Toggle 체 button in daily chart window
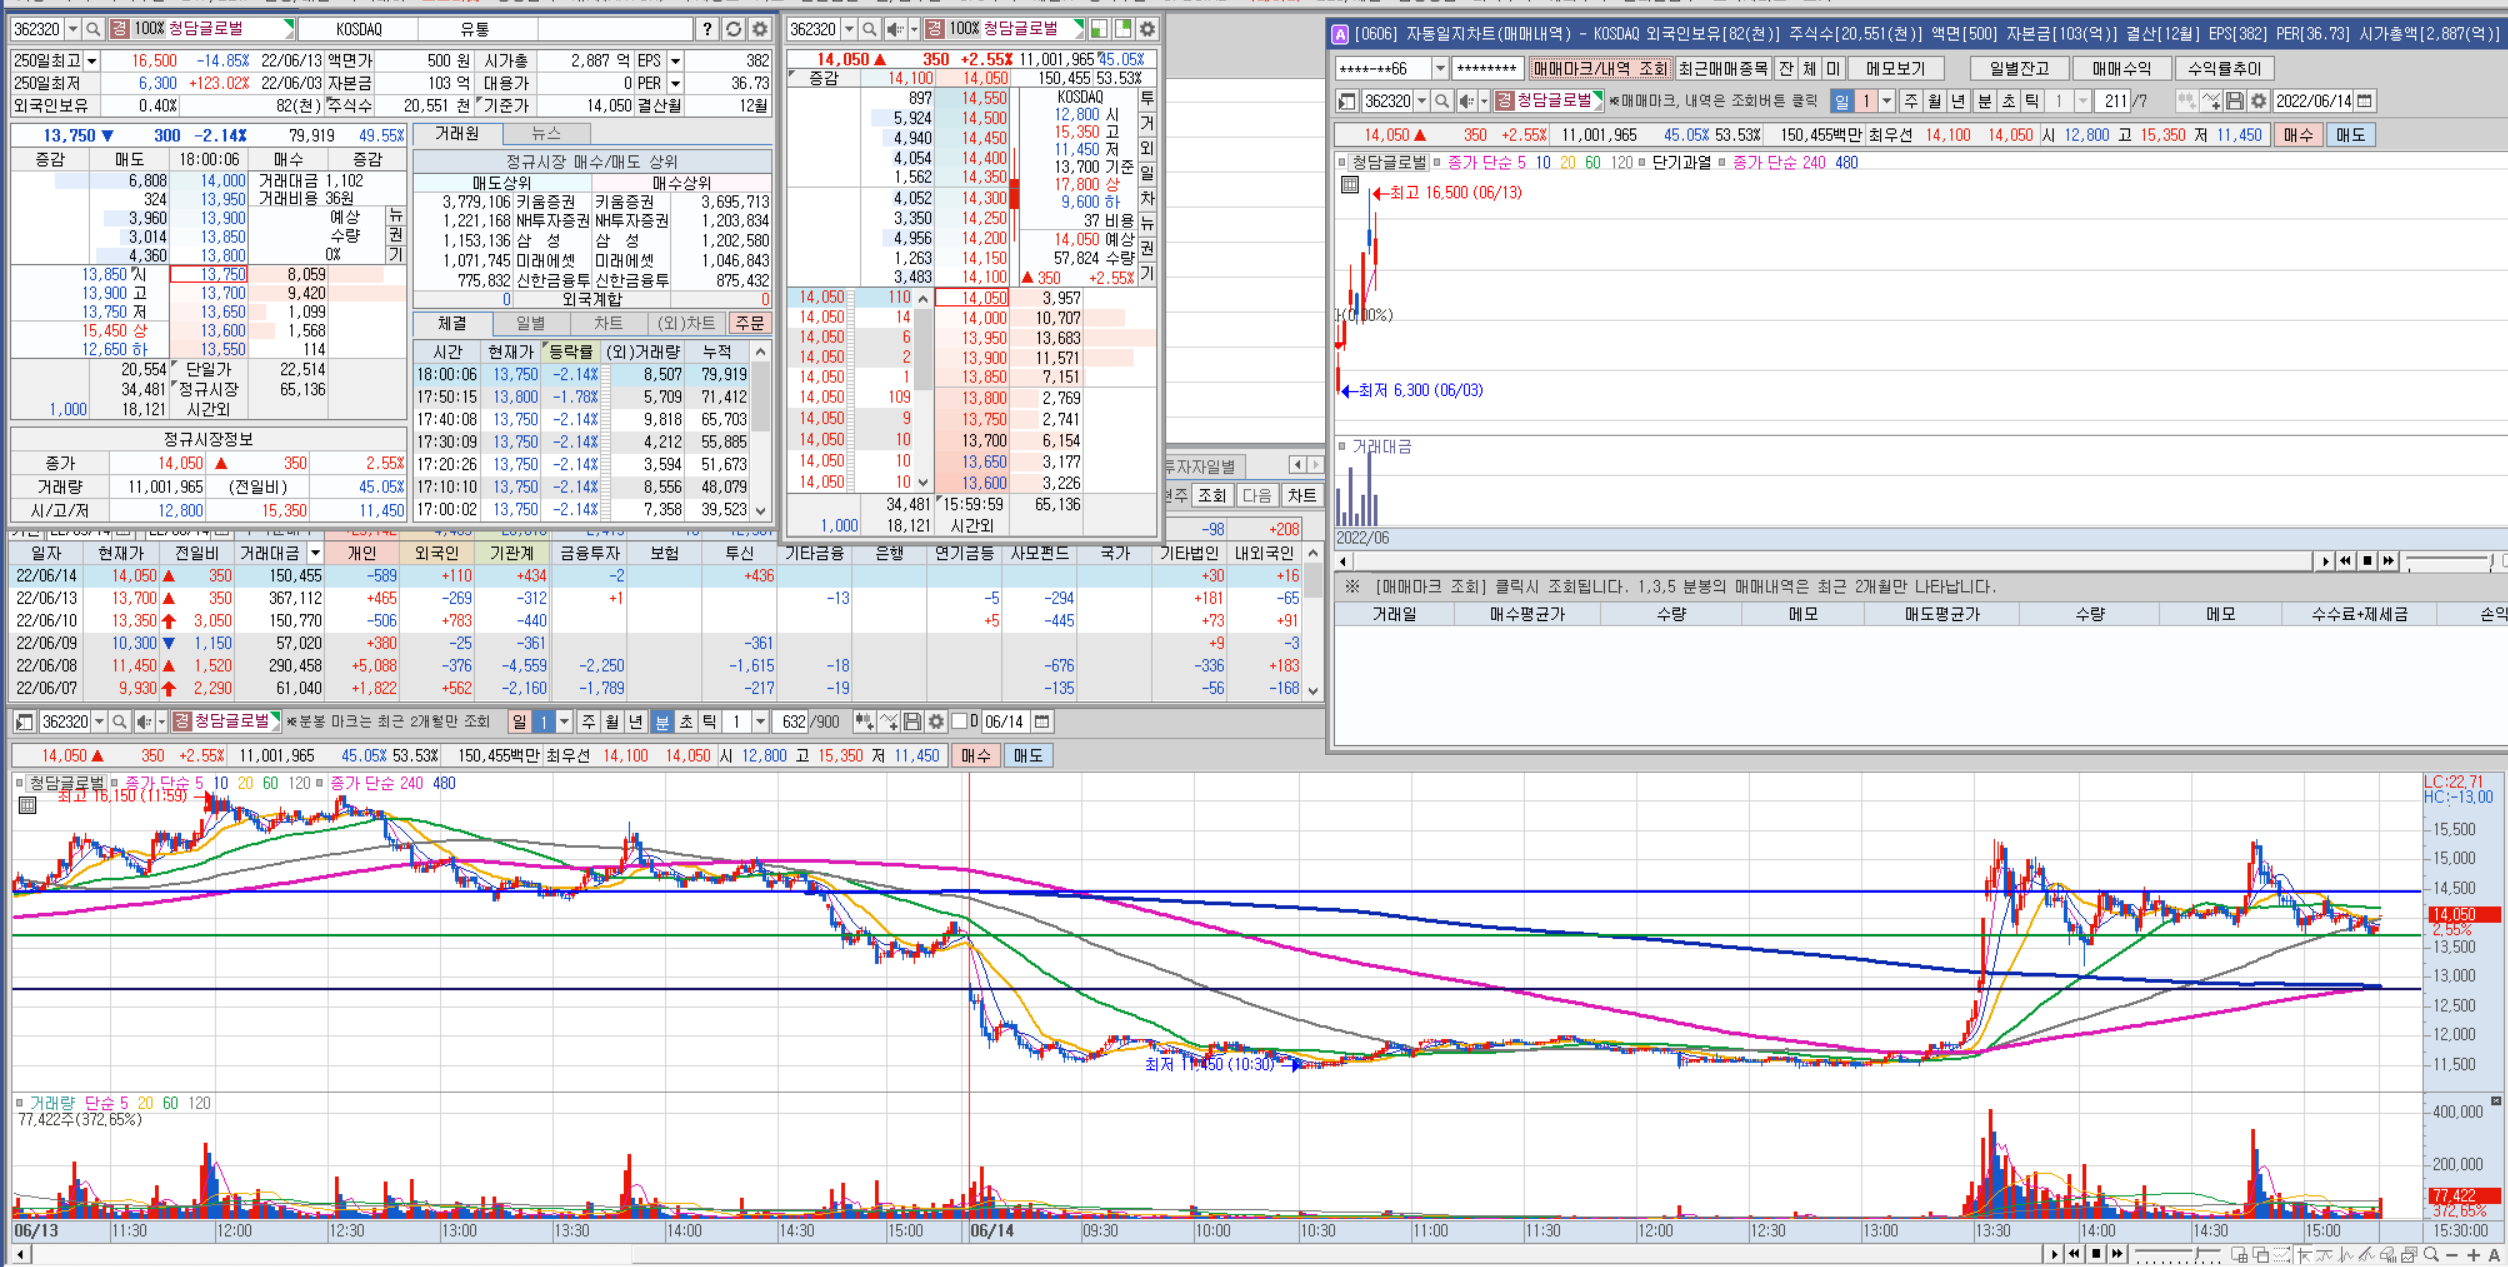Image resolution: width=2508 pixels, height=1267 pixels. (1809, 69)
